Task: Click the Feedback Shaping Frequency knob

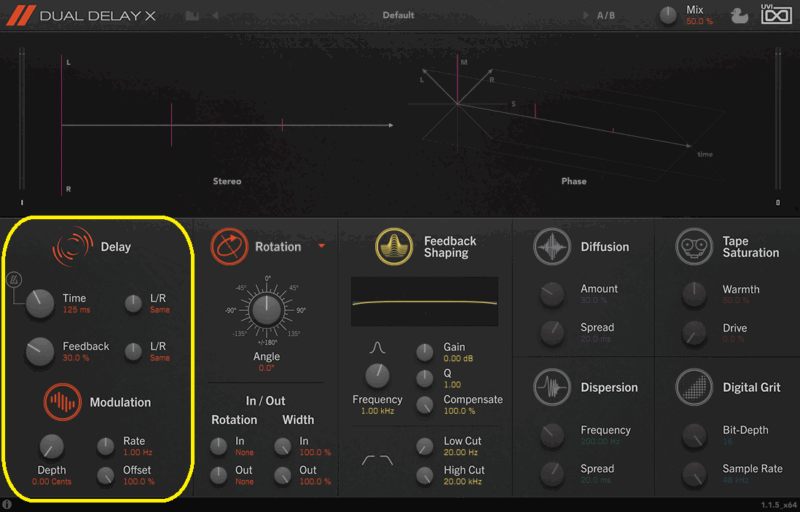Action: (378, 376)
